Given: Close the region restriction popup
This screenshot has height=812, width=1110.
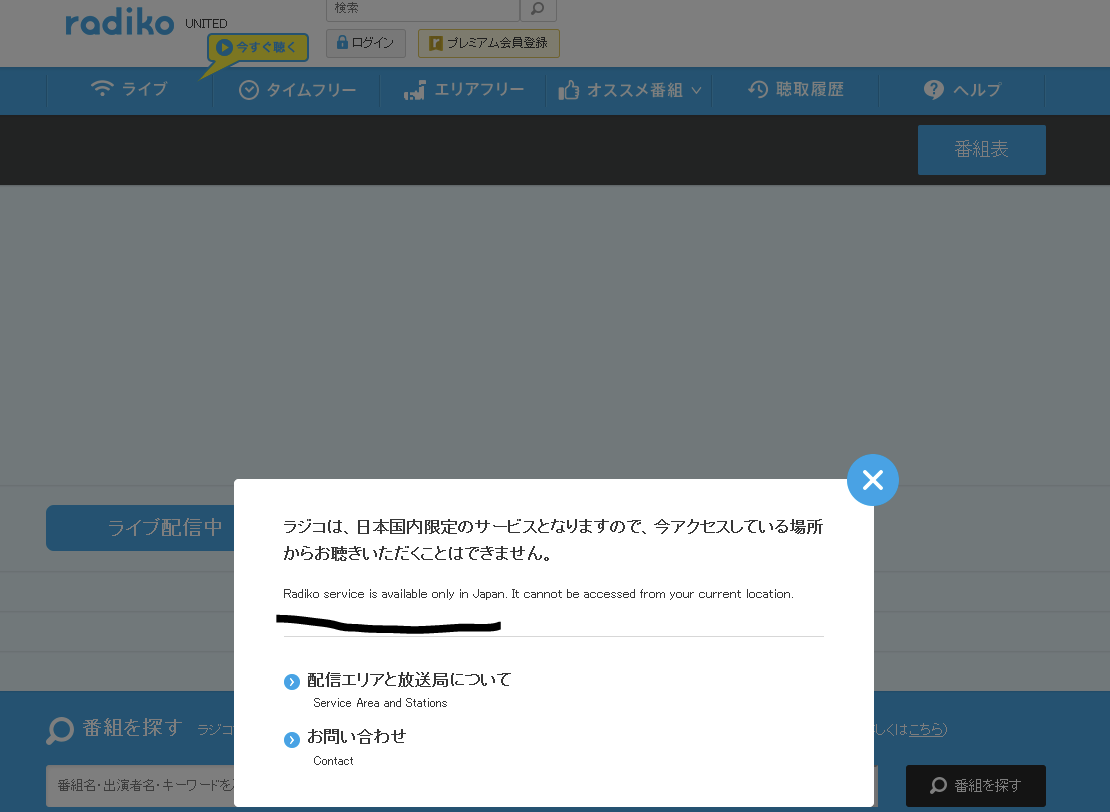Looking at the screenshot, I should click(872, 480).
